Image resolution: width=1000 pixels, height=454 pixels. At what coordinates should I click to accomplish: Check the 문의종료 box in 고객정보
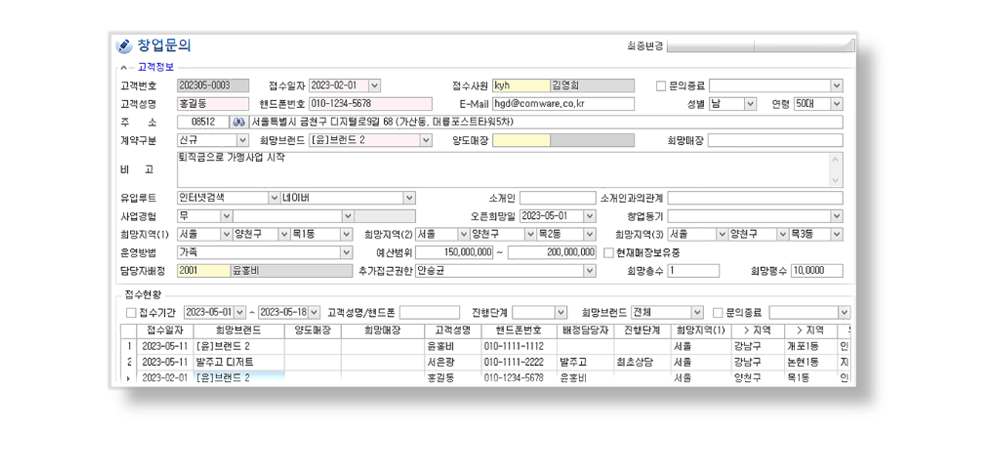tap(661, 85)
